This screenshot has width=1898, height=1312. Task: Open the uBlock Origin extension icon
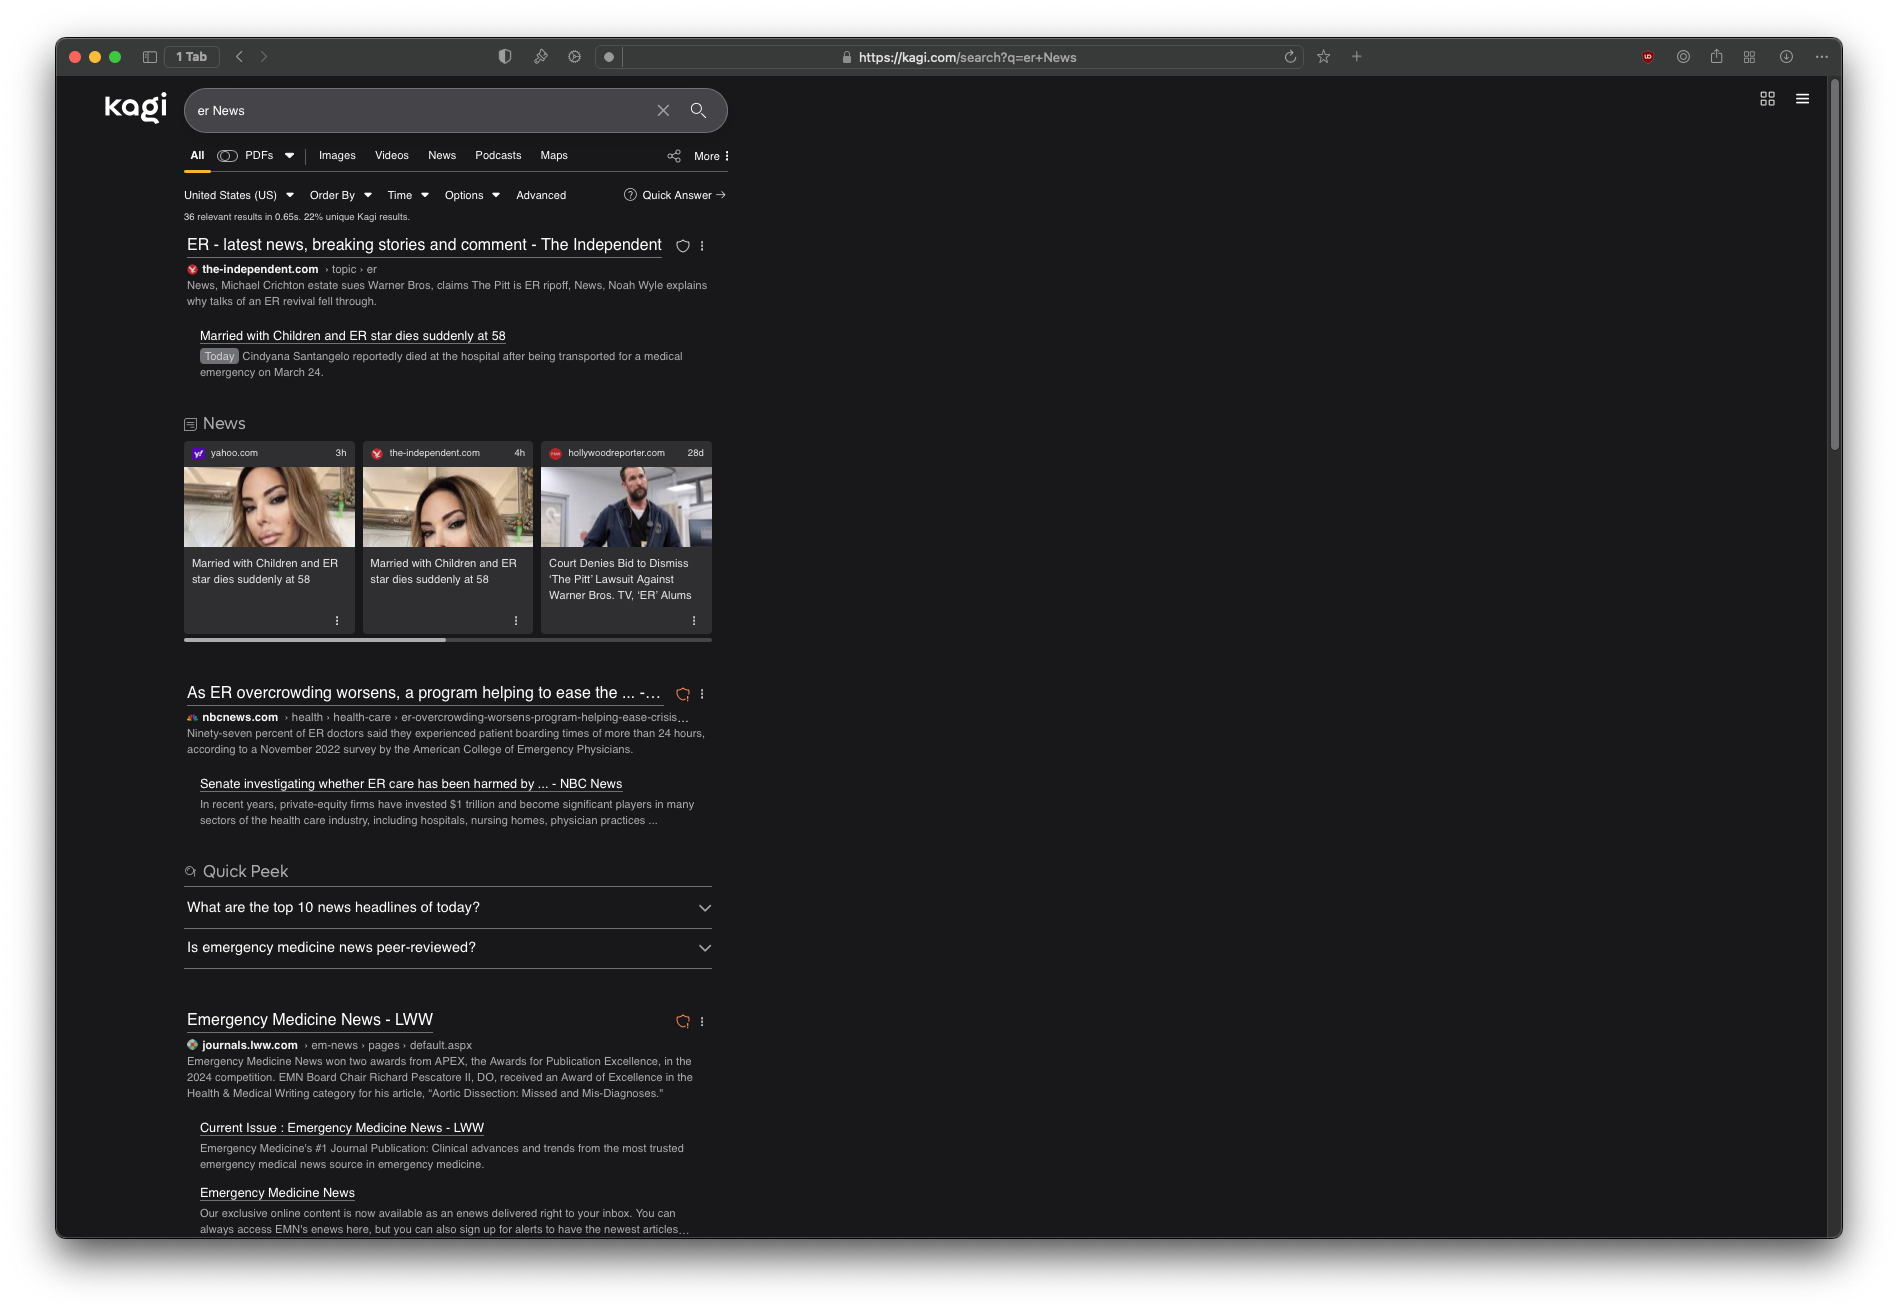click(x=1647, y=57)
